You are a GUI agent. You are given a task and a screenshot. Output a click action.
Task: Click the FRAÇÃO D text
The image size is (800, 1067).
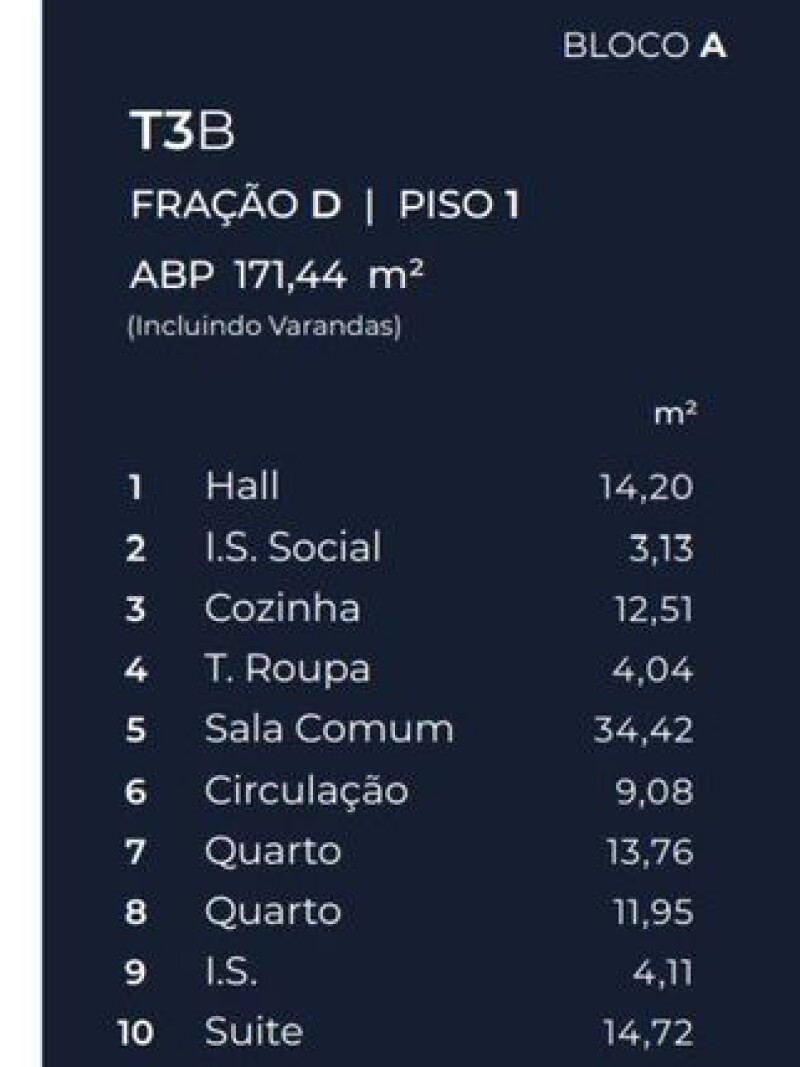(x=236, y=205)
